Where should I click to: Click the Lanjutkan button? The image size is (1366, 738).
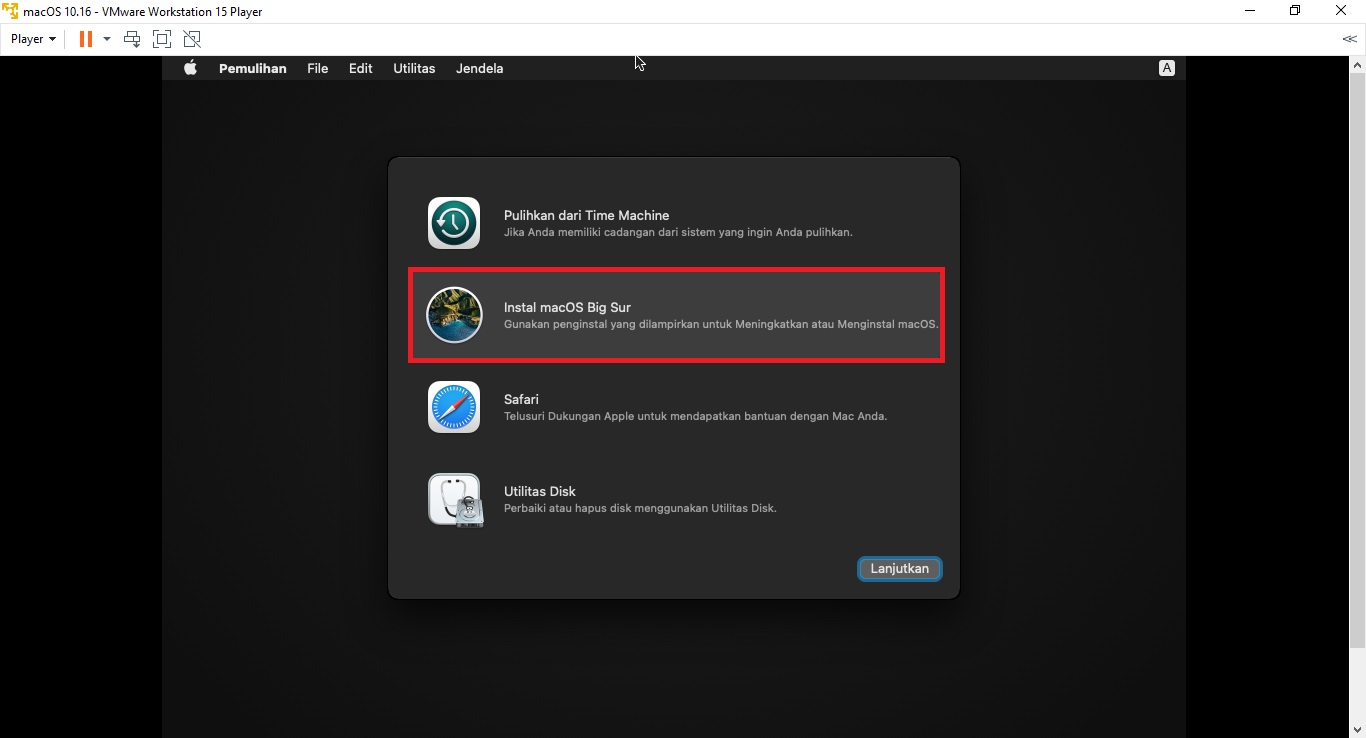coord(899,568)
